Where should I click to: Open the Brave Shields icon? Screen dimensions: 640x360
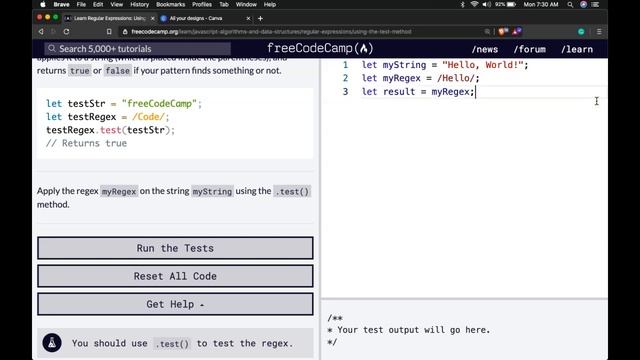pyautogui.click(x=503, y=31)
